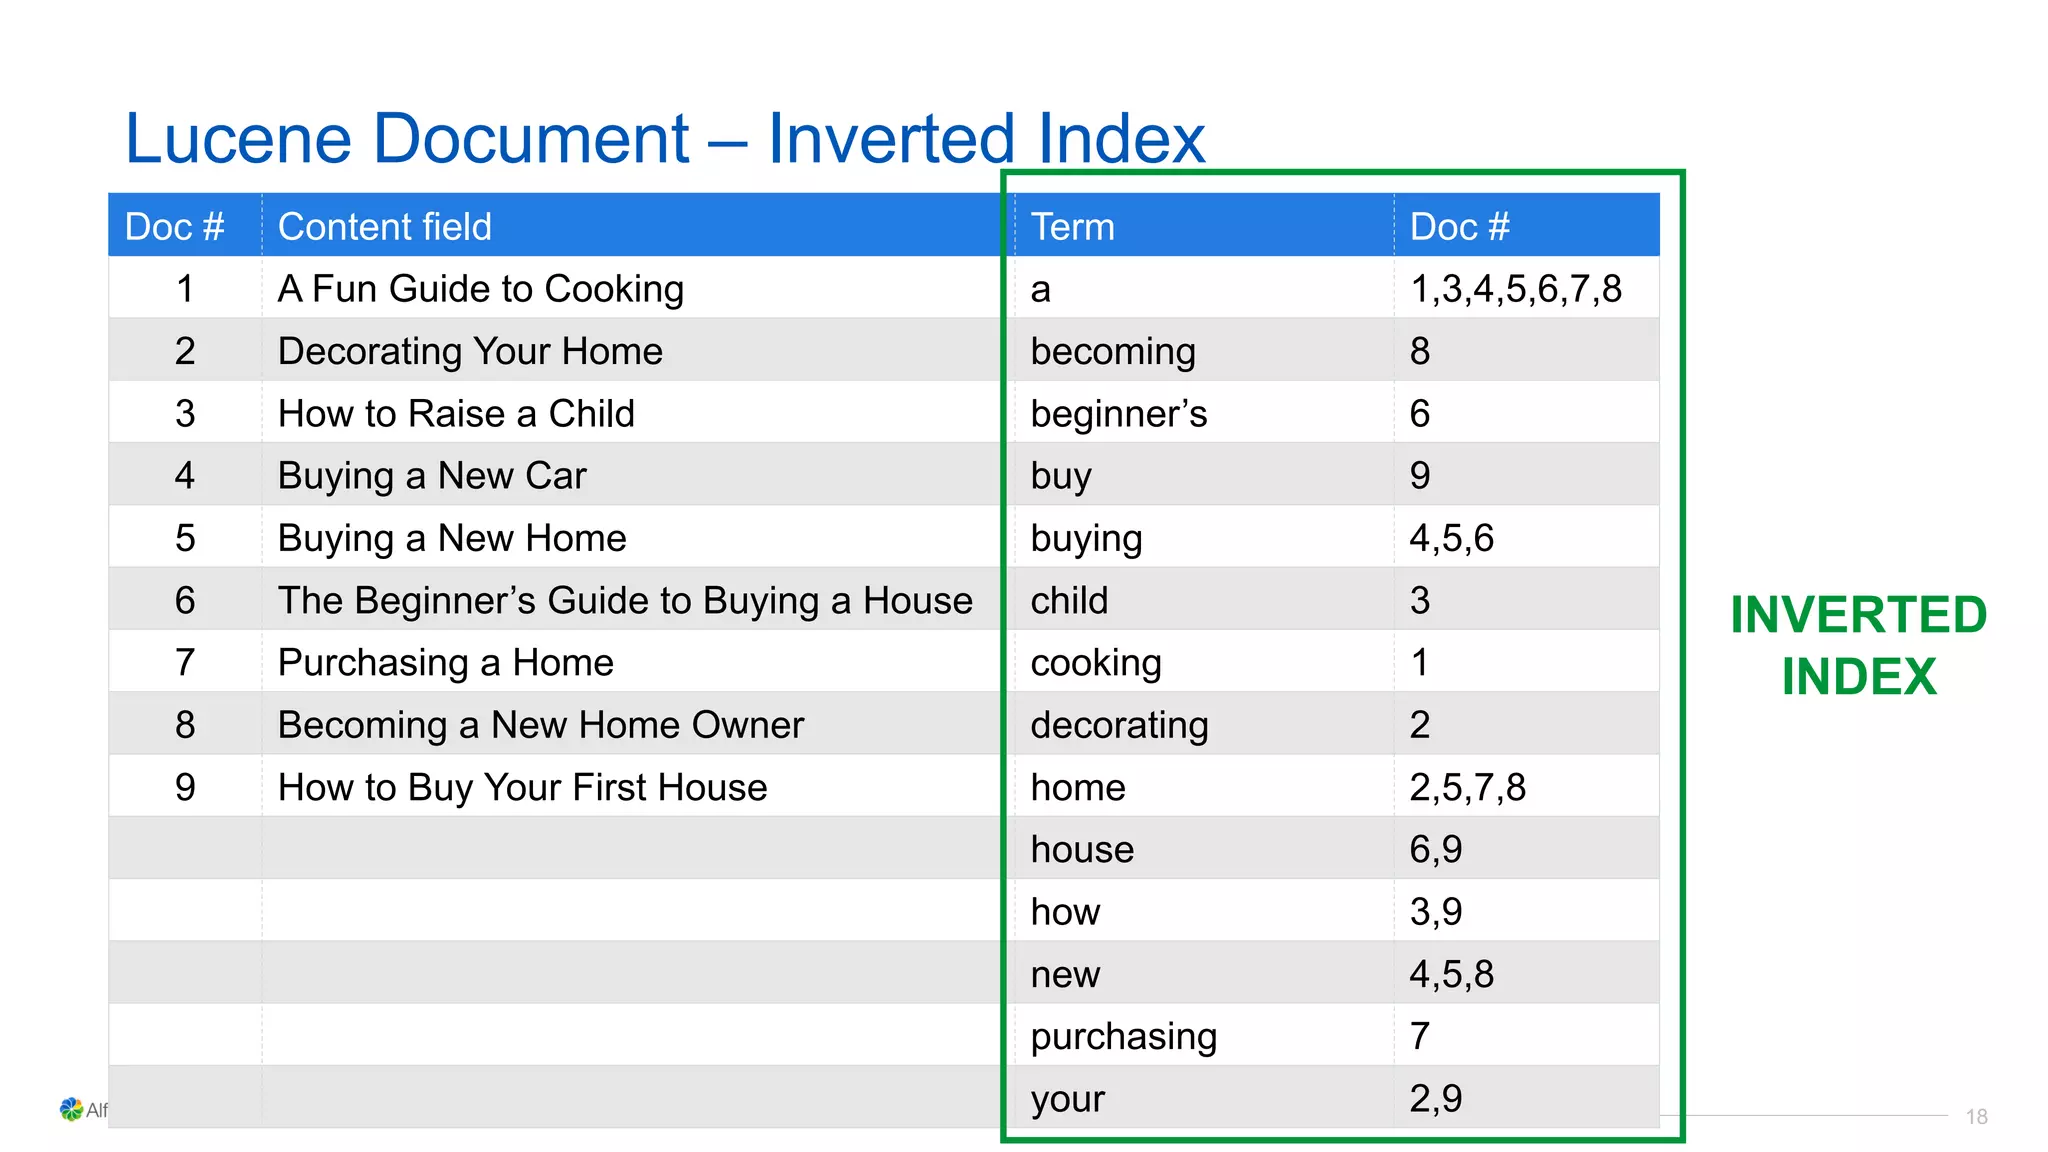This screenshot has width=2048, height=1152.
Task: Select the term 'beginner's'
Action: pyautogui.click(x=1119, y=414)
